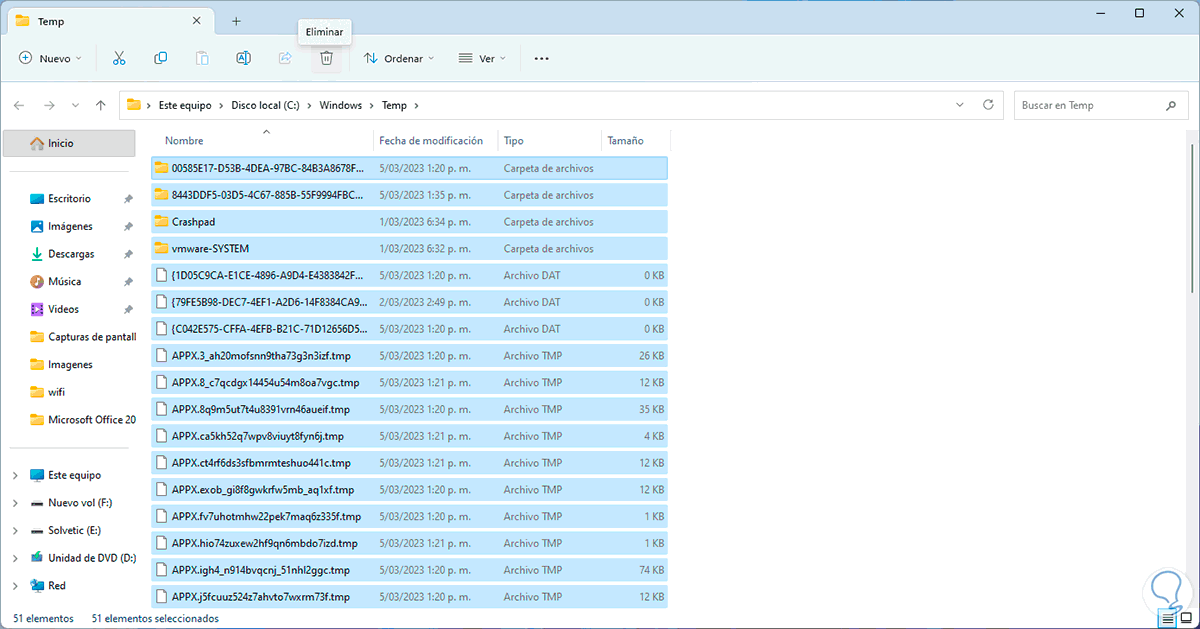The image size is (1200, 629).
Task: Refresh the Temp folder view
Action: tap(988, 105)
